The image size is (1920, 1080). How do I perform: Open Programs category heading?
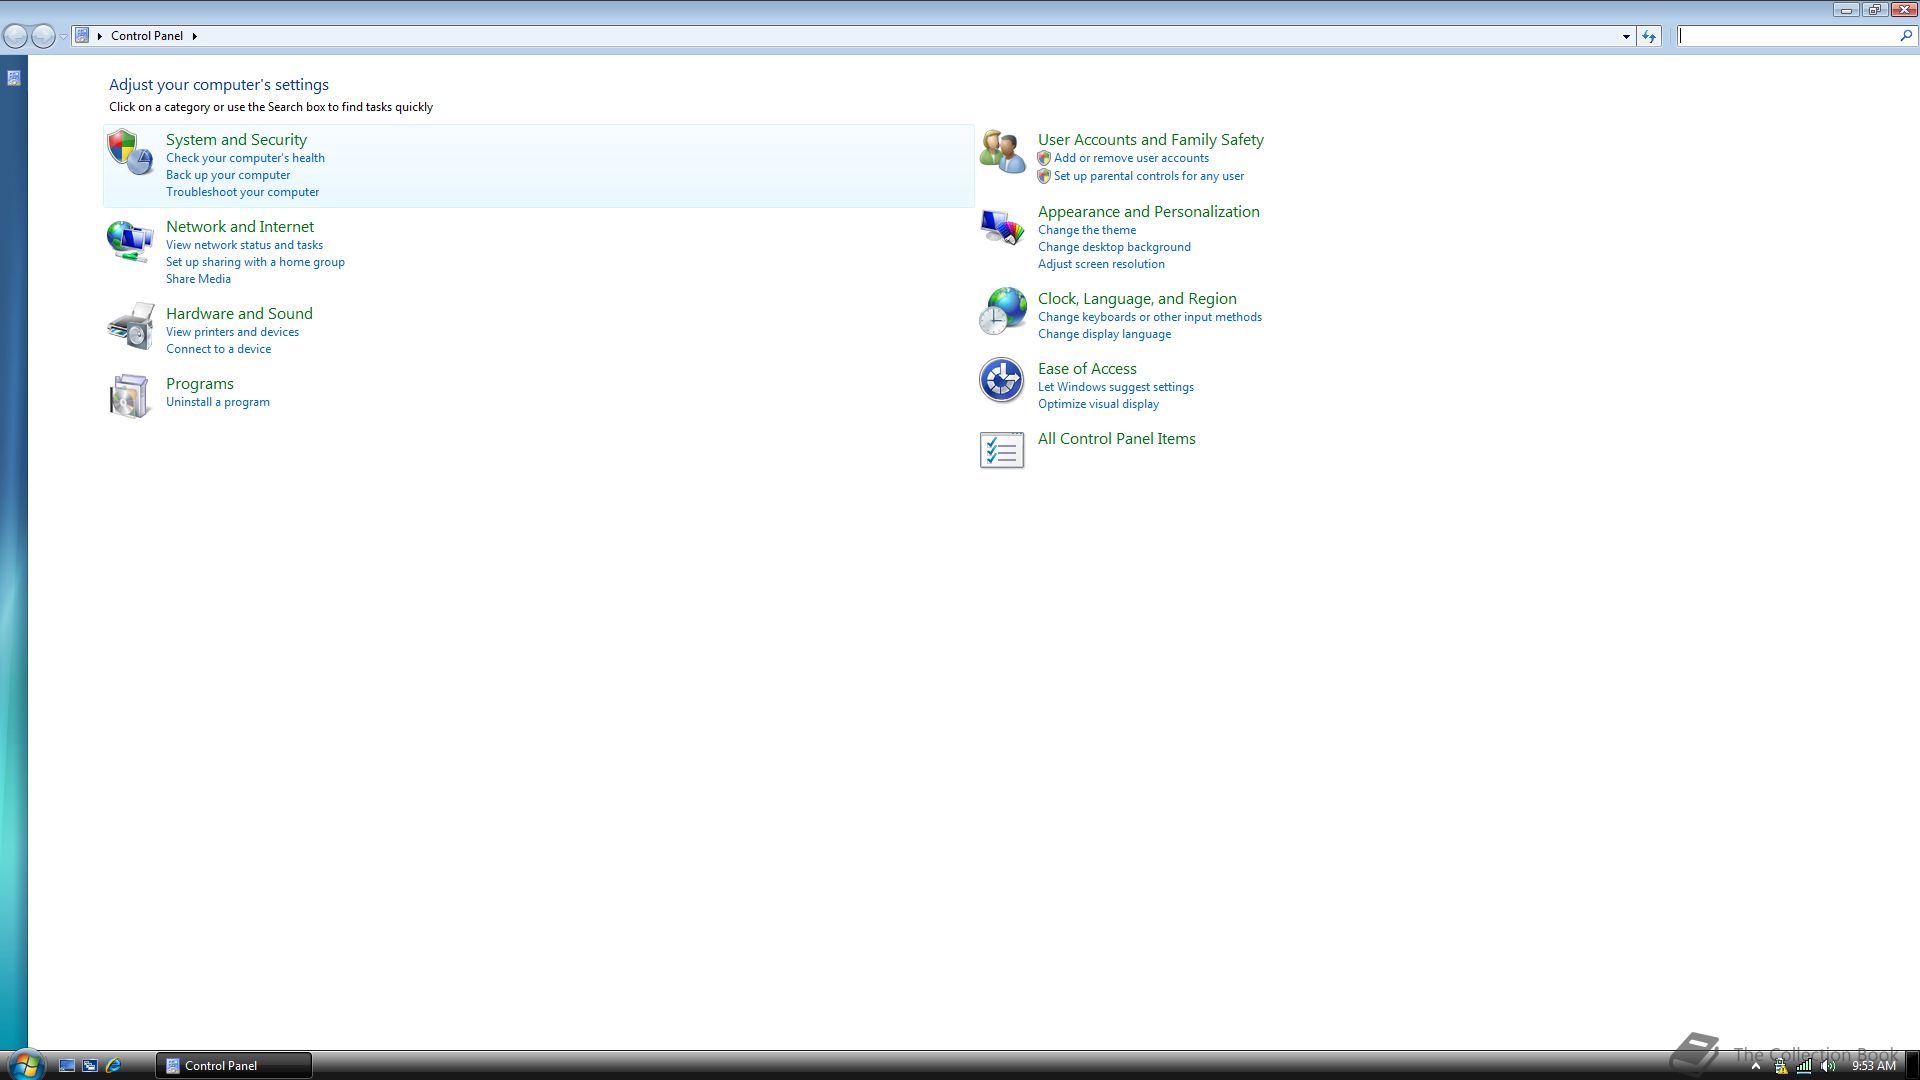(x=200, y=384)
